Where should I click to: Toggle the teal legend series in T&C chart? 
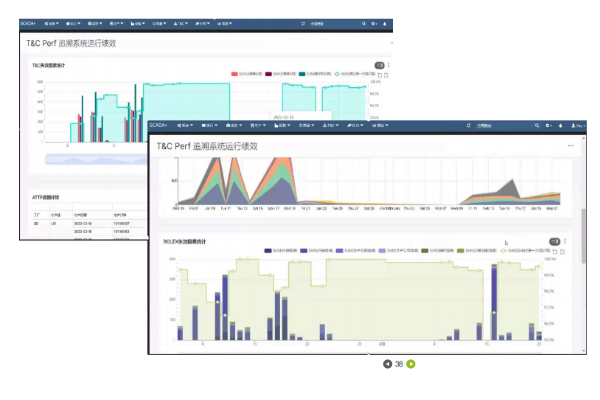pyautogui.click(x=302, y=73)
